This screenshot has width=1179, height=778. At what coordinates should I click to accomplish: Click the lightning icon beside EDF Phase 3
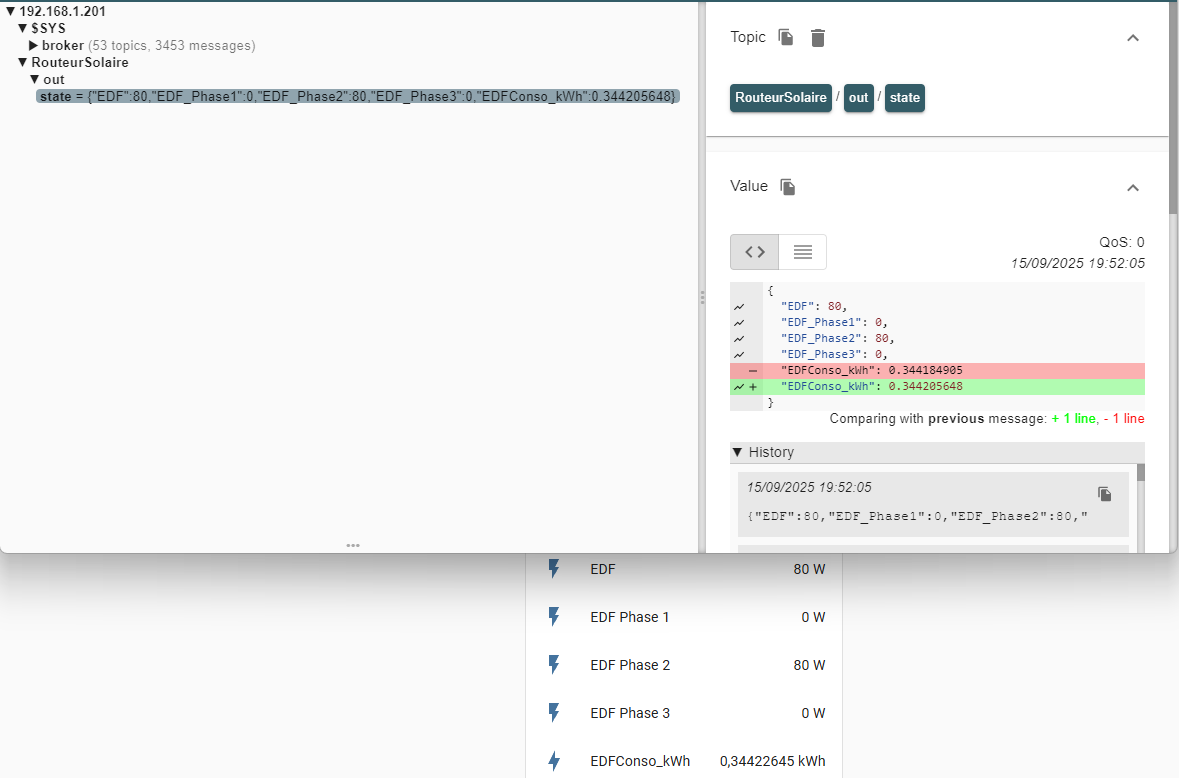click(554, 713)
